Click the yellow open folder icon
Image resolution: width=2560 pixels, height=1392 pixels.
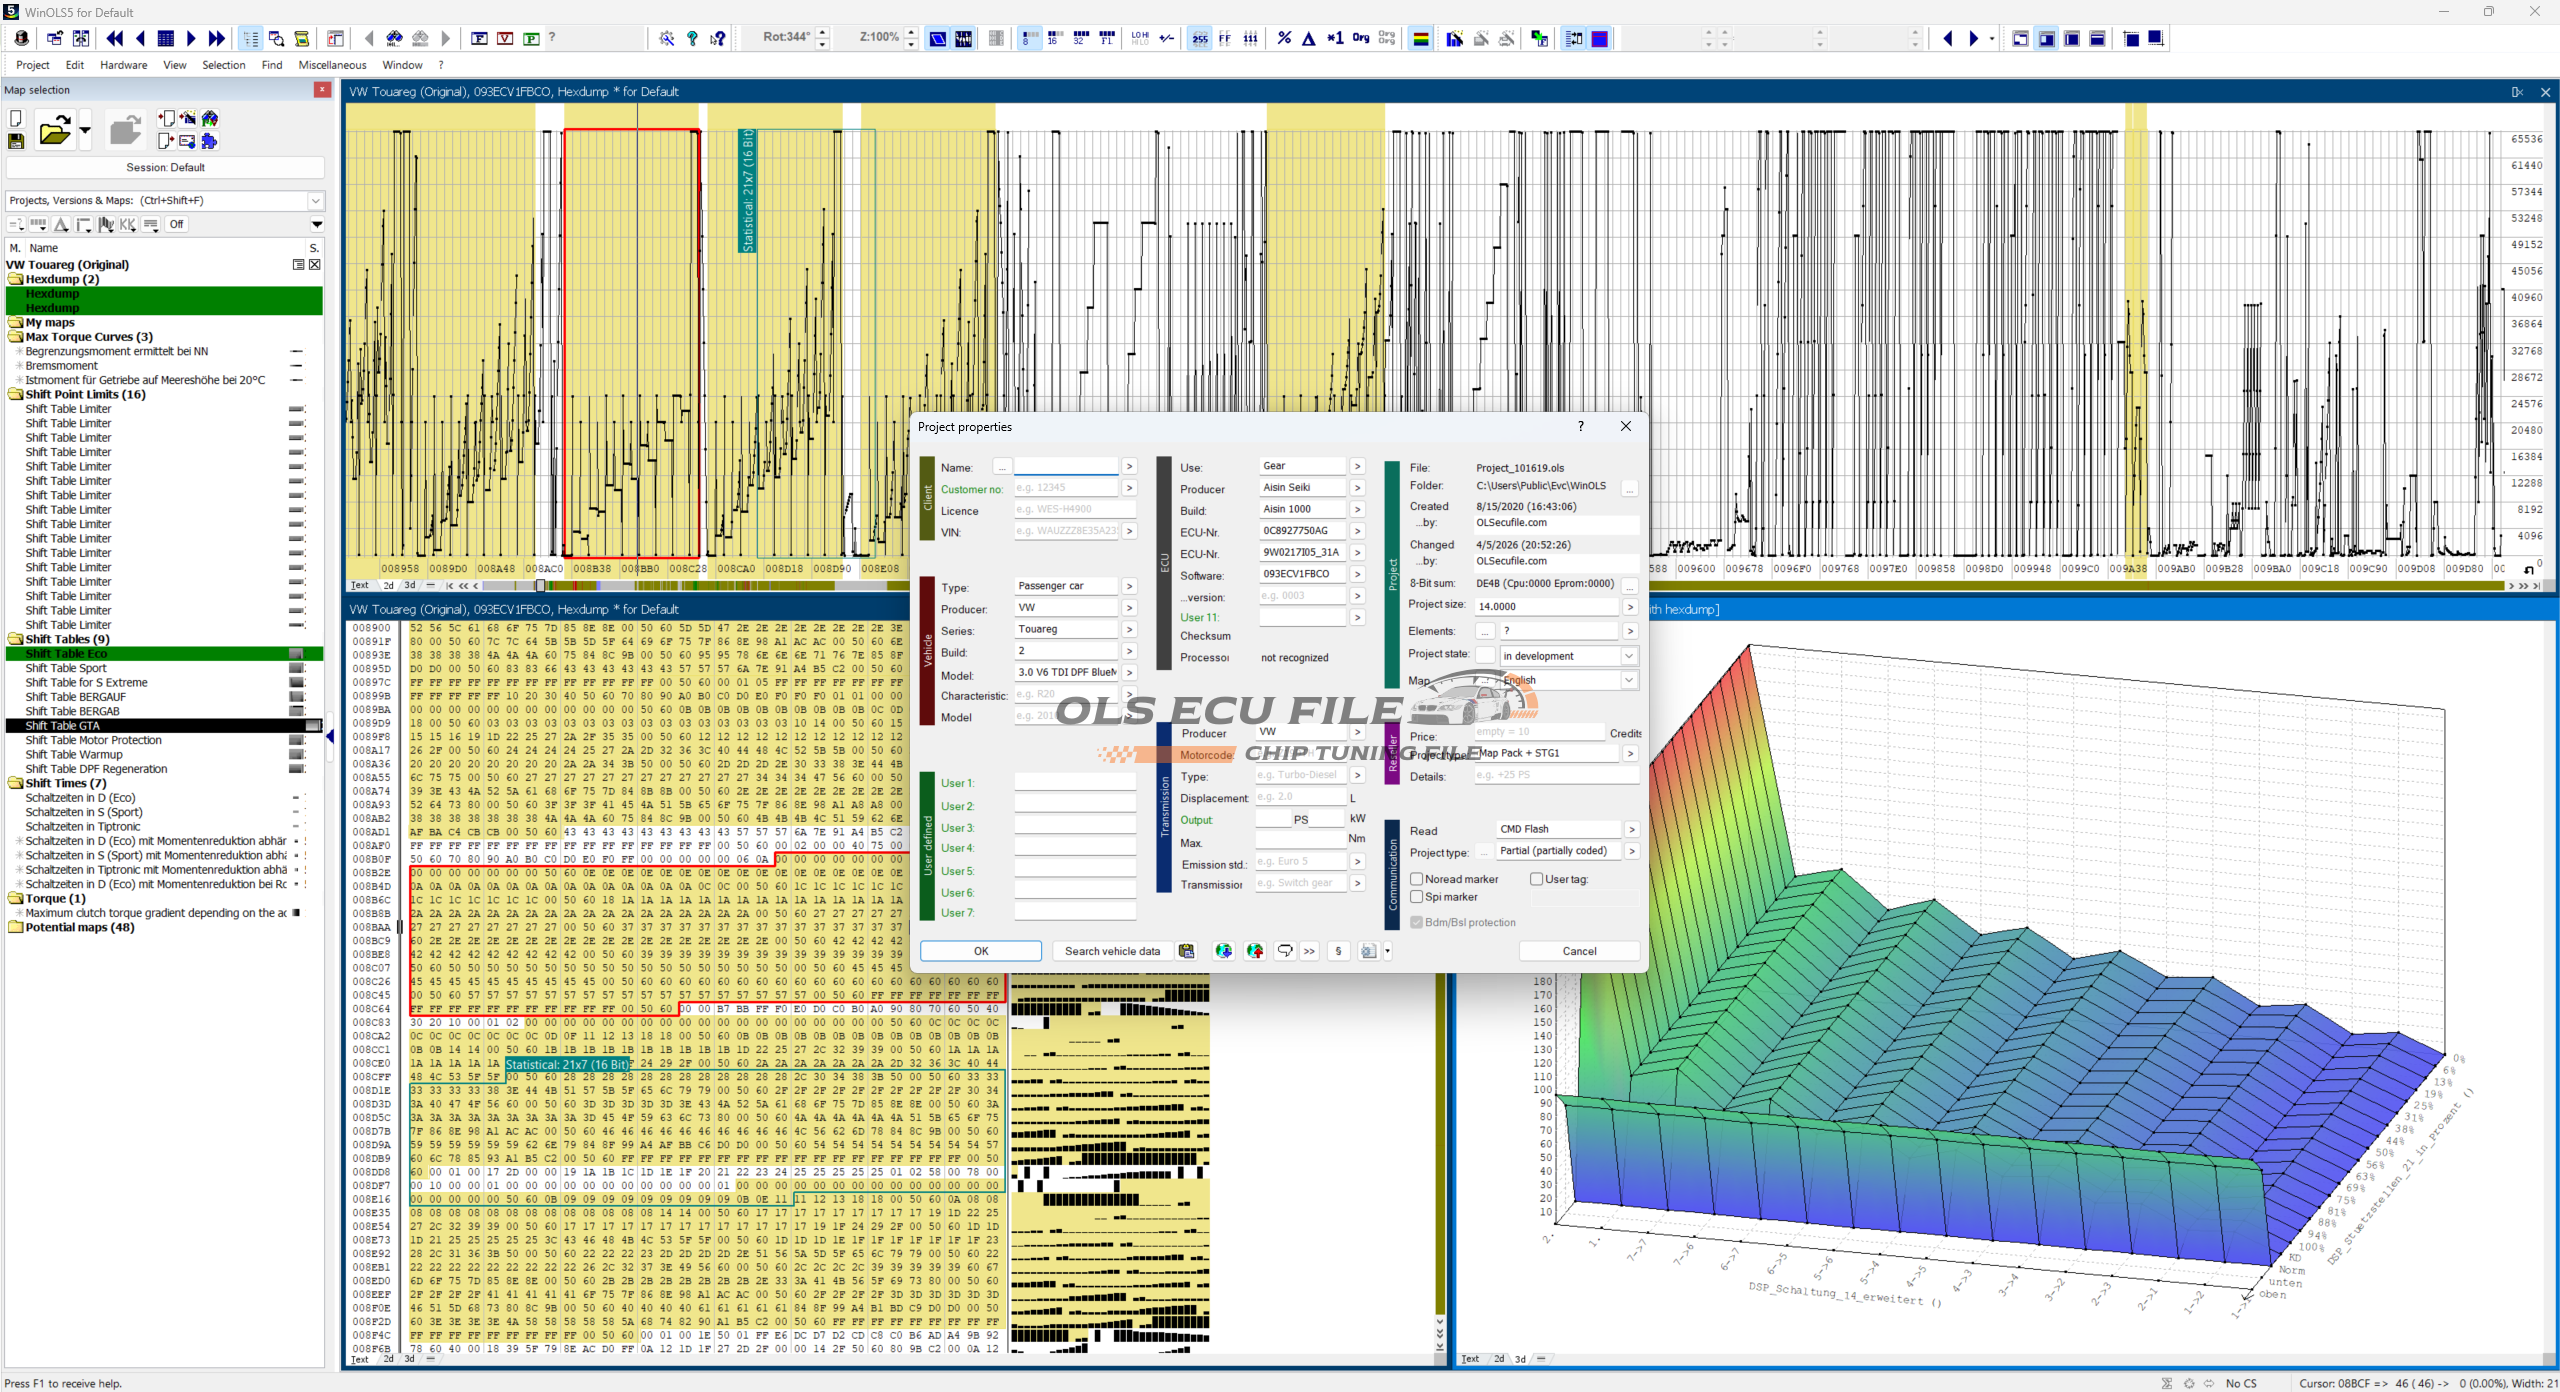(x=54, y=131)
